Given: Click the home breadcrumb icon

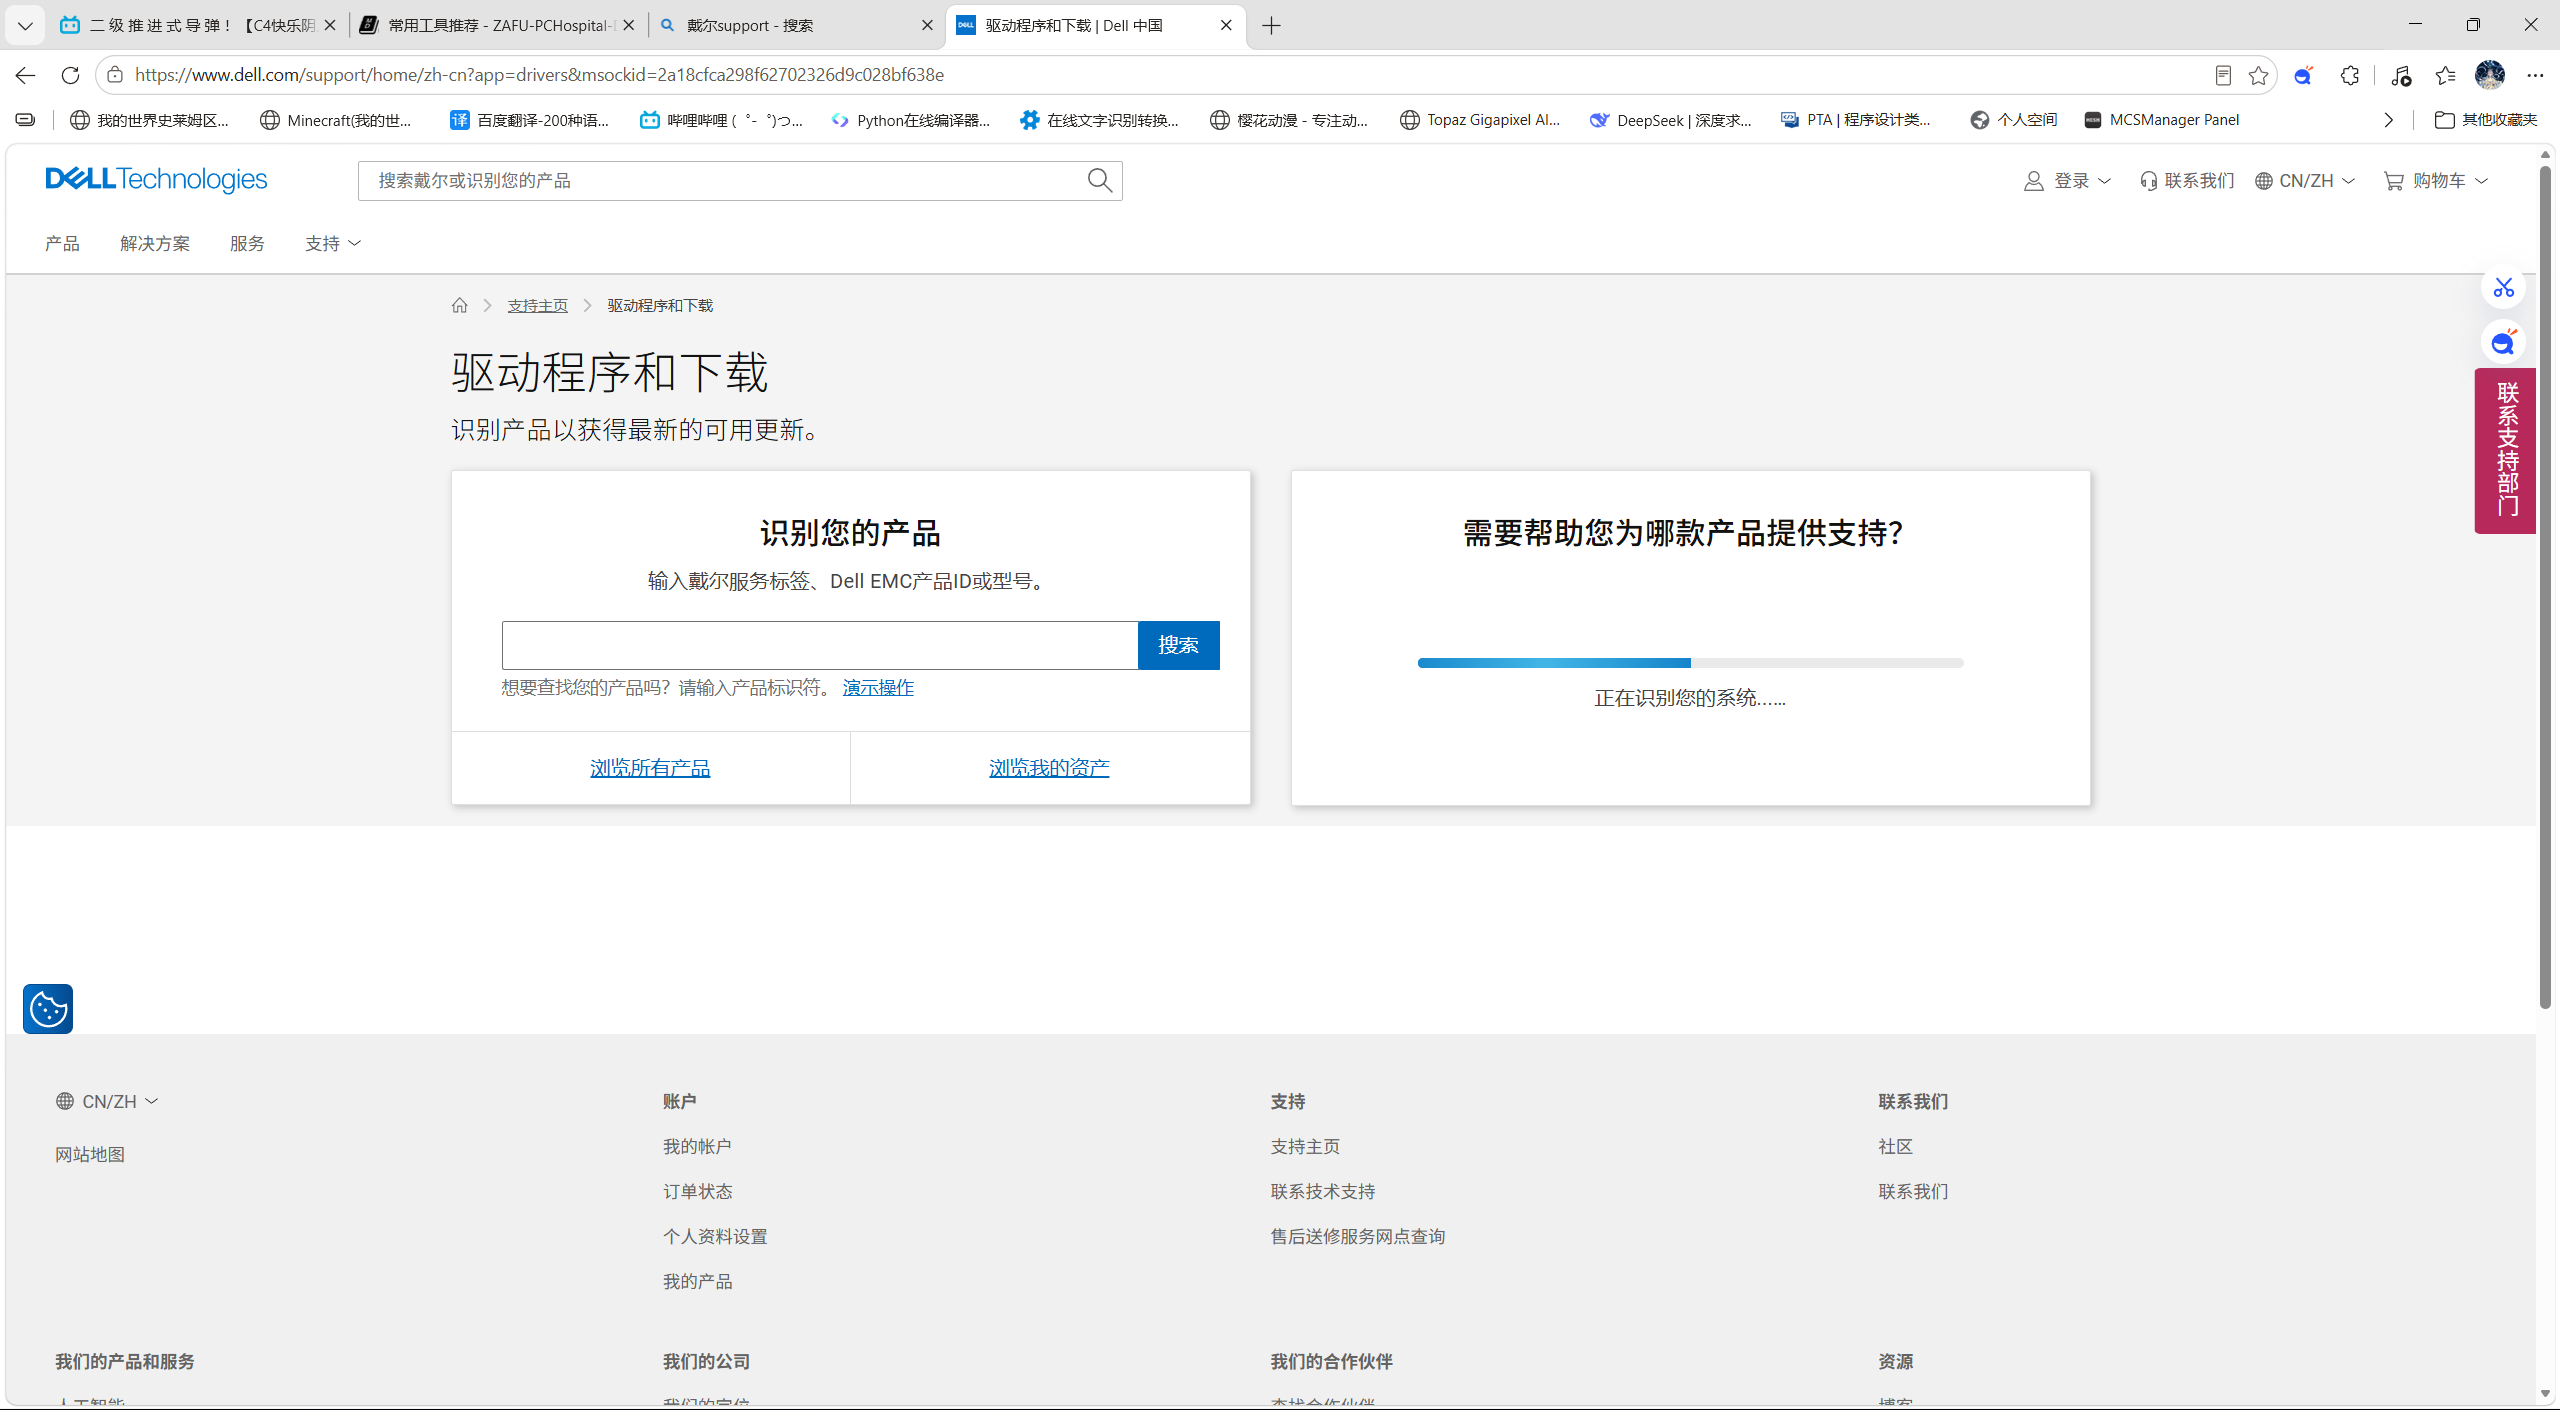Looking at the screenshot, I should (x=459, y=305).
